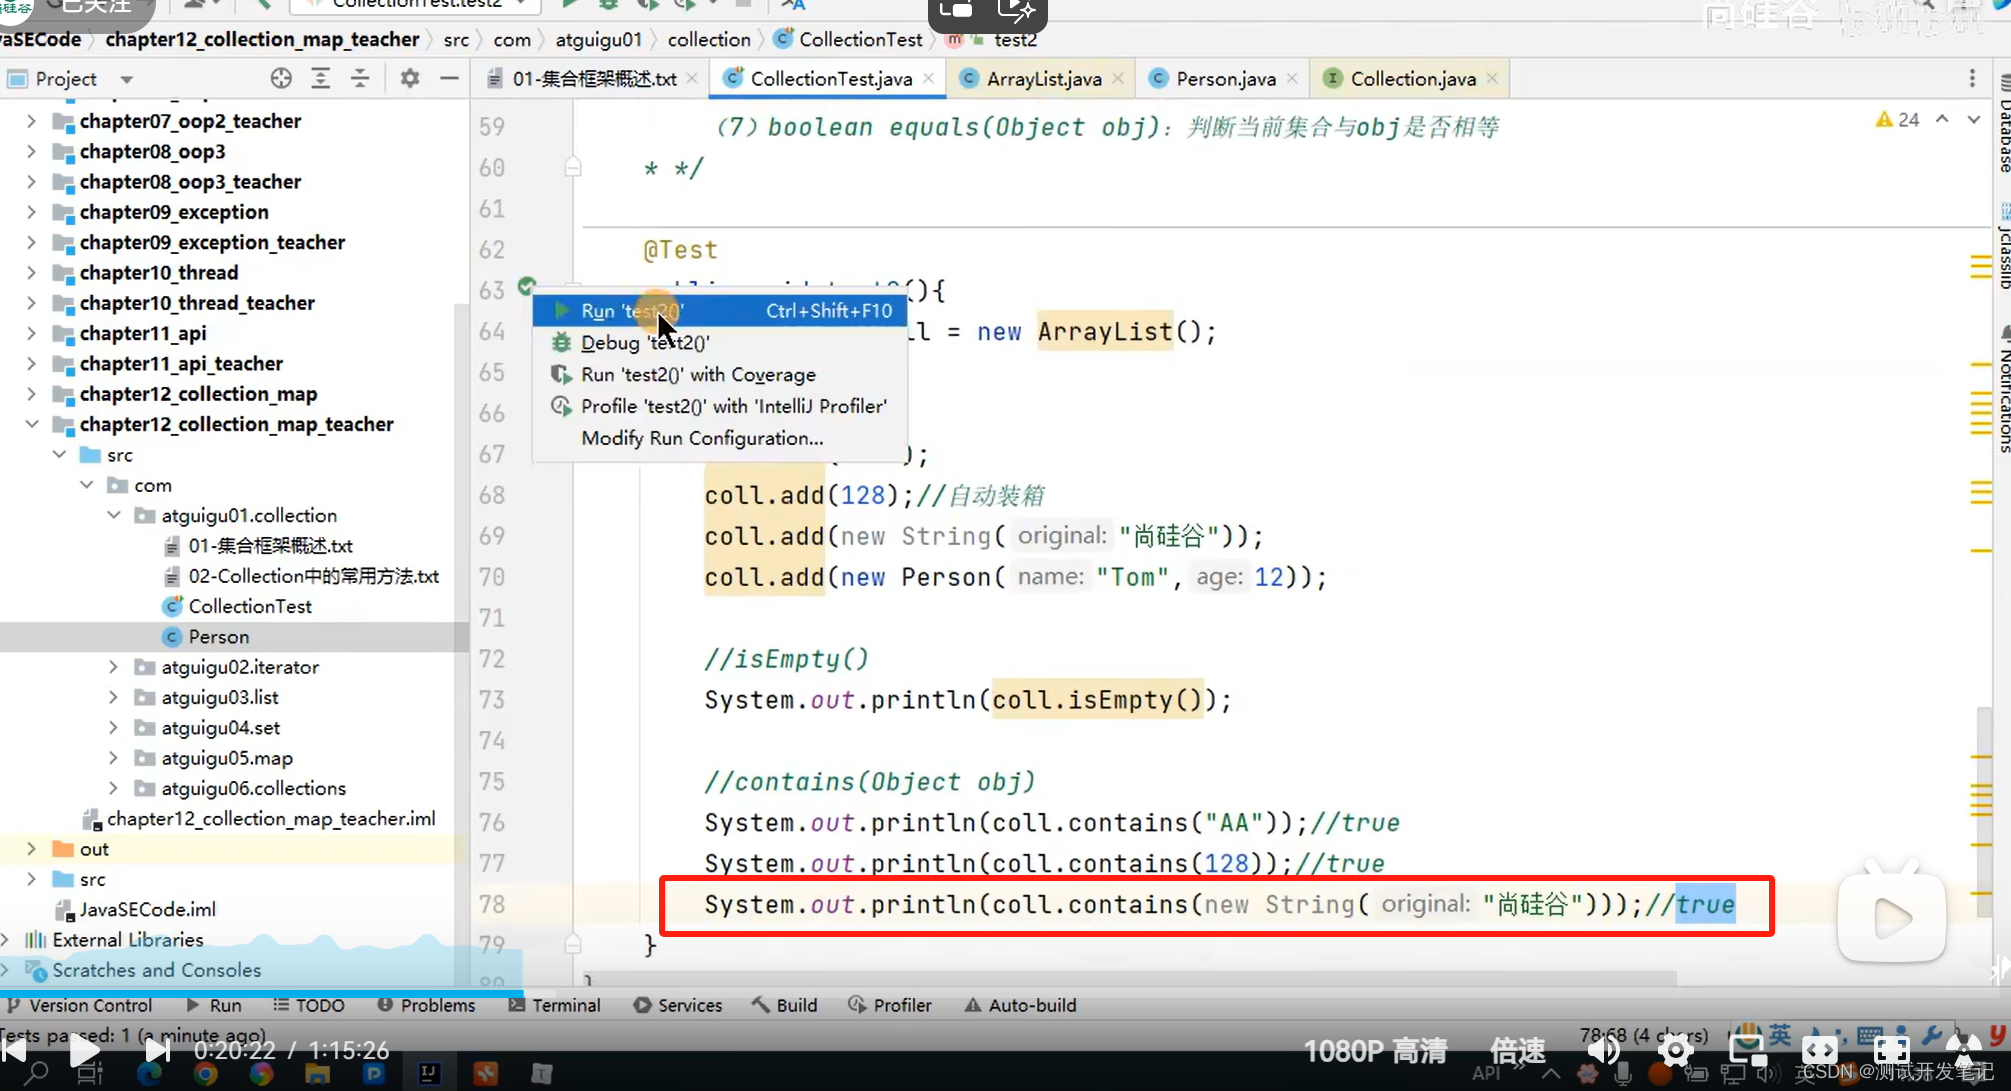The height and width of the screenshot is (1091, 2011).
Task: Click the fold marker at line 79
Action: [573, 943]
